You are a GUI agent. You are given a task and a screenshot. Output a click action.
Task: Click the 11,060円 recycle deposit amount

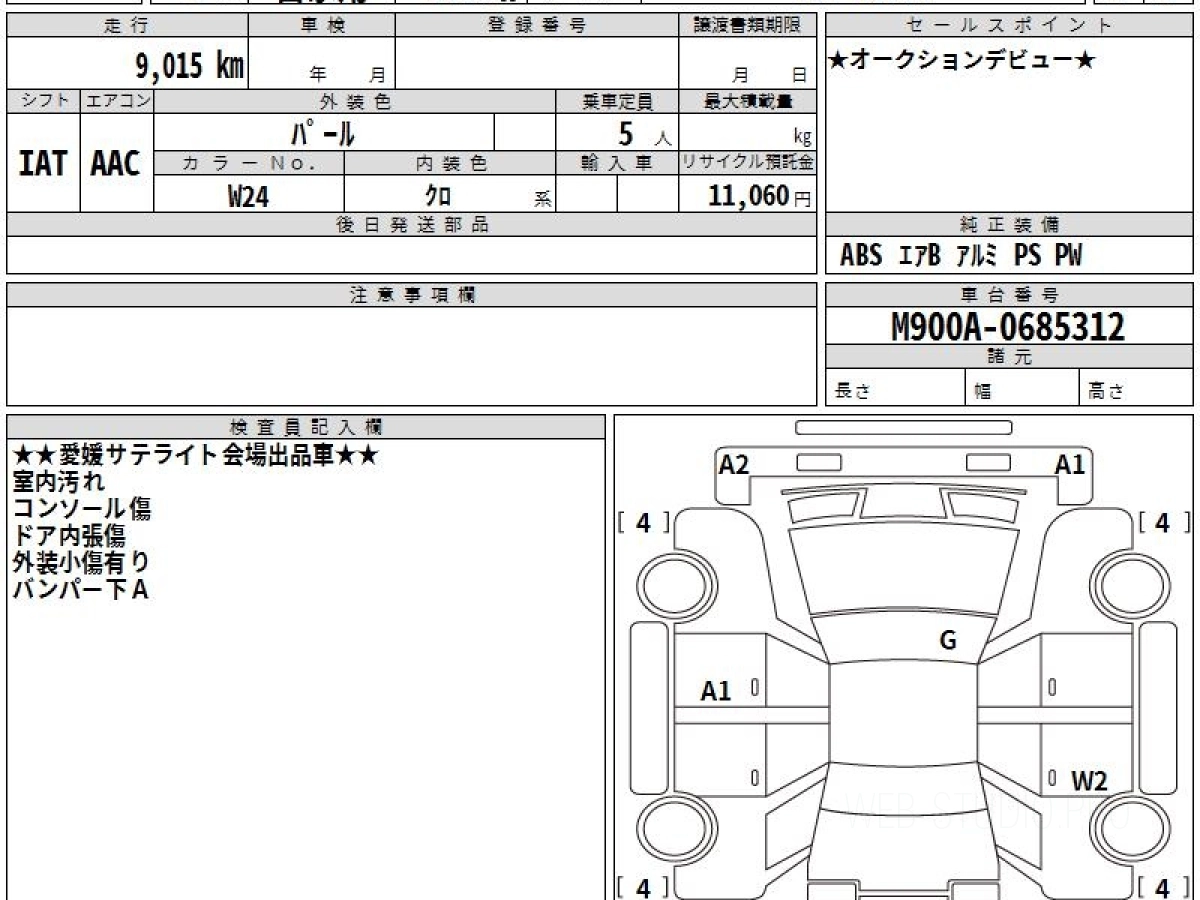[x=759, y=195]
